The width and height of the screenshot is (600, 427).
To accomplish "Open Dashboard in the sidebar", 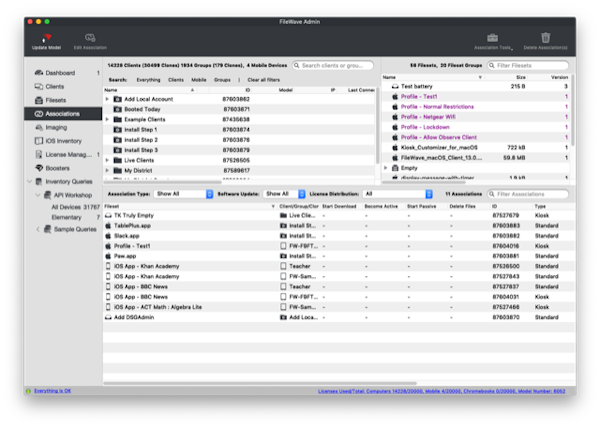I will coord(59,73).
